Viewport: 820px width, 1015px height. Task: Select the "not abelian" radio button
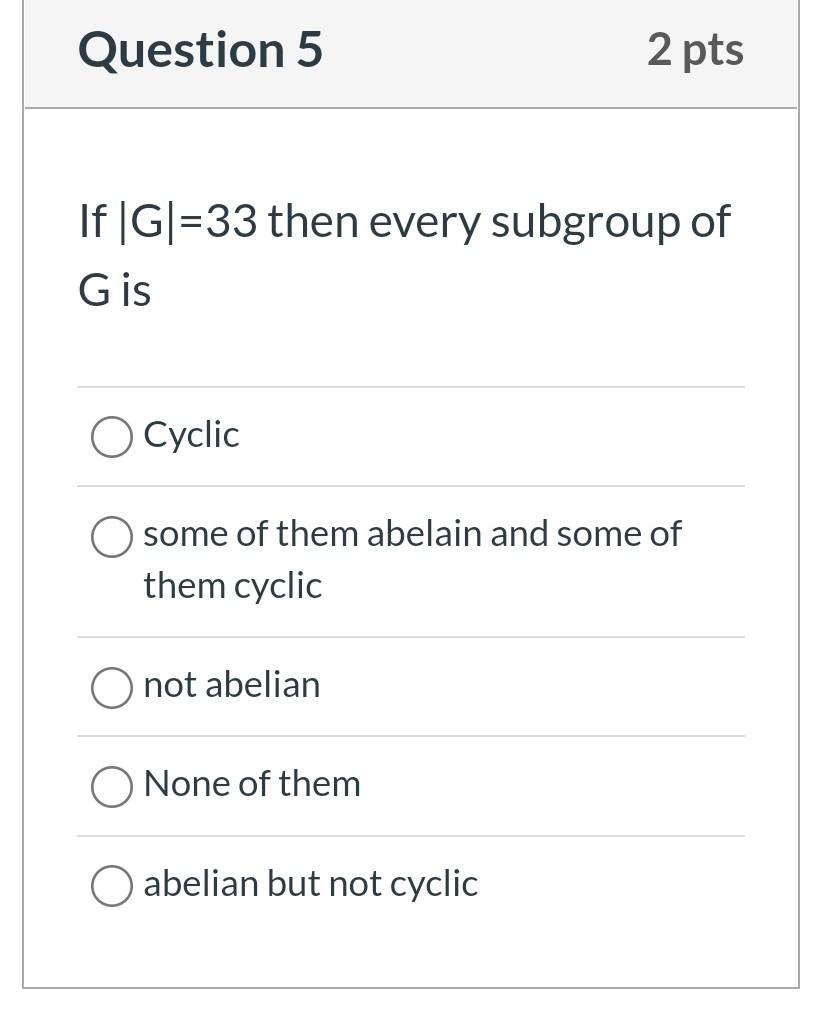point(112,687)
